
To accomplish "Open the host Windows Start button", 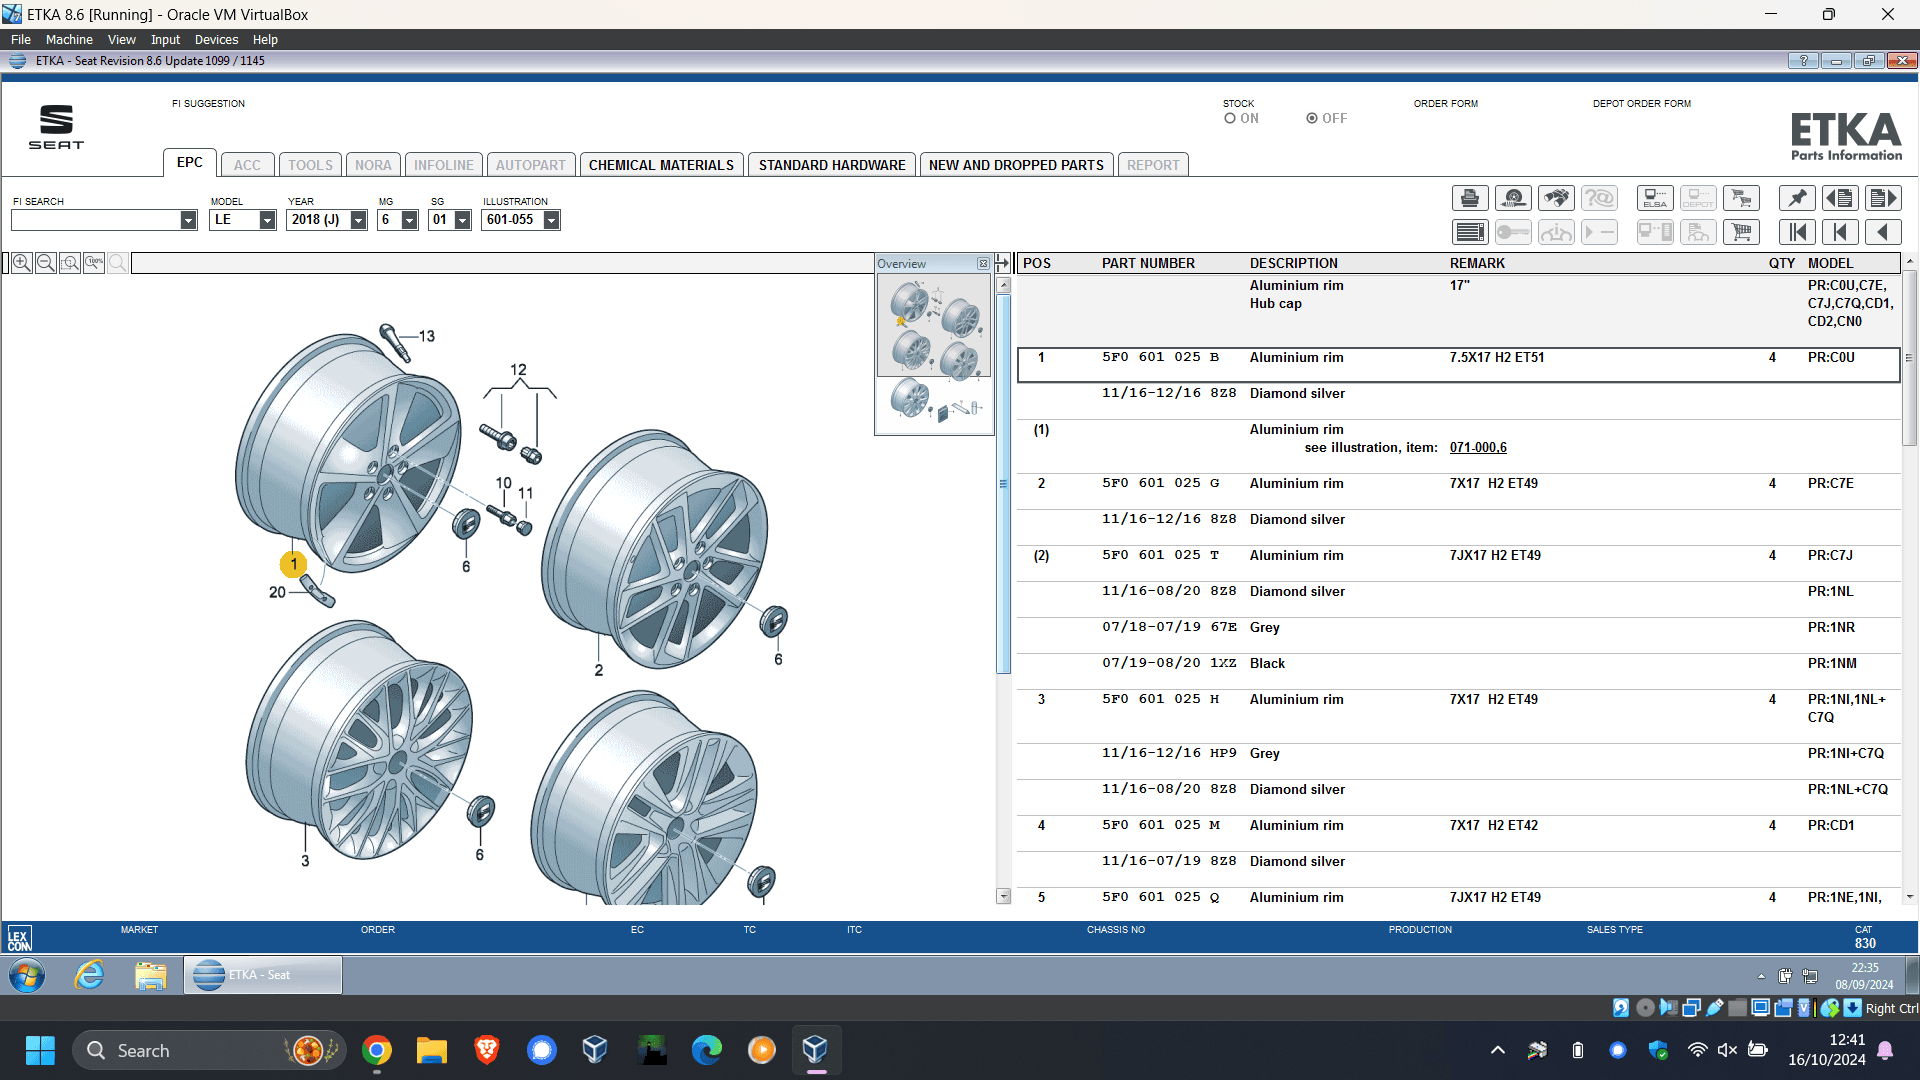I will [40, 1050].
